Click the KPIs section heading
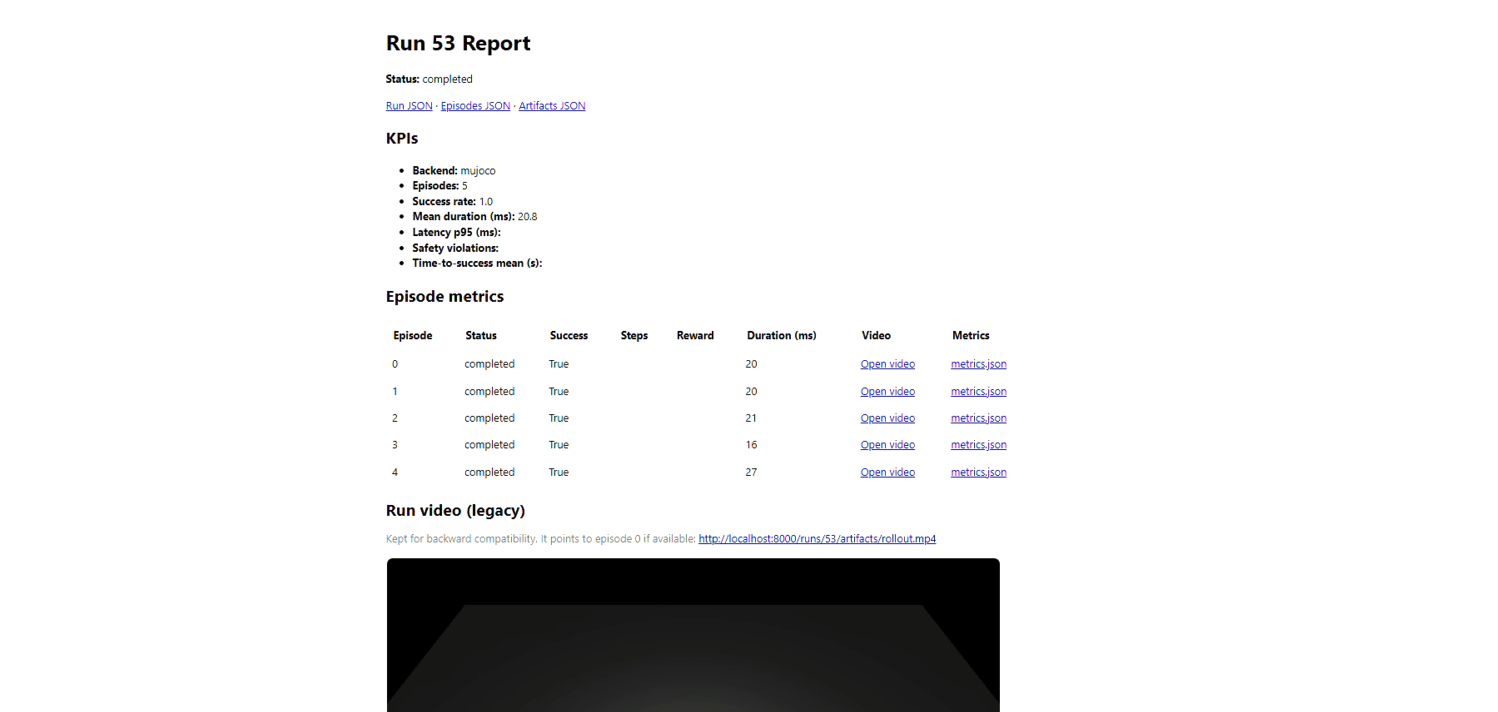Image resolution: width=1498 pixels, height=712 pixels. pyautogui.click(x=402, y=138)
